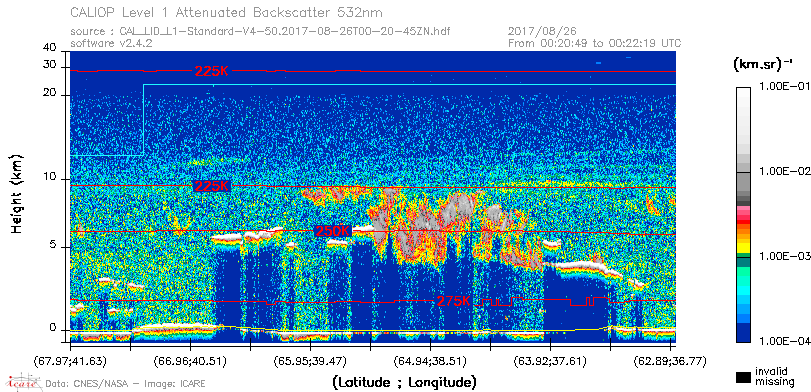
Task: Click the gray 1.00E-02 band of colorbar
Action: click(x=743, y=181)
